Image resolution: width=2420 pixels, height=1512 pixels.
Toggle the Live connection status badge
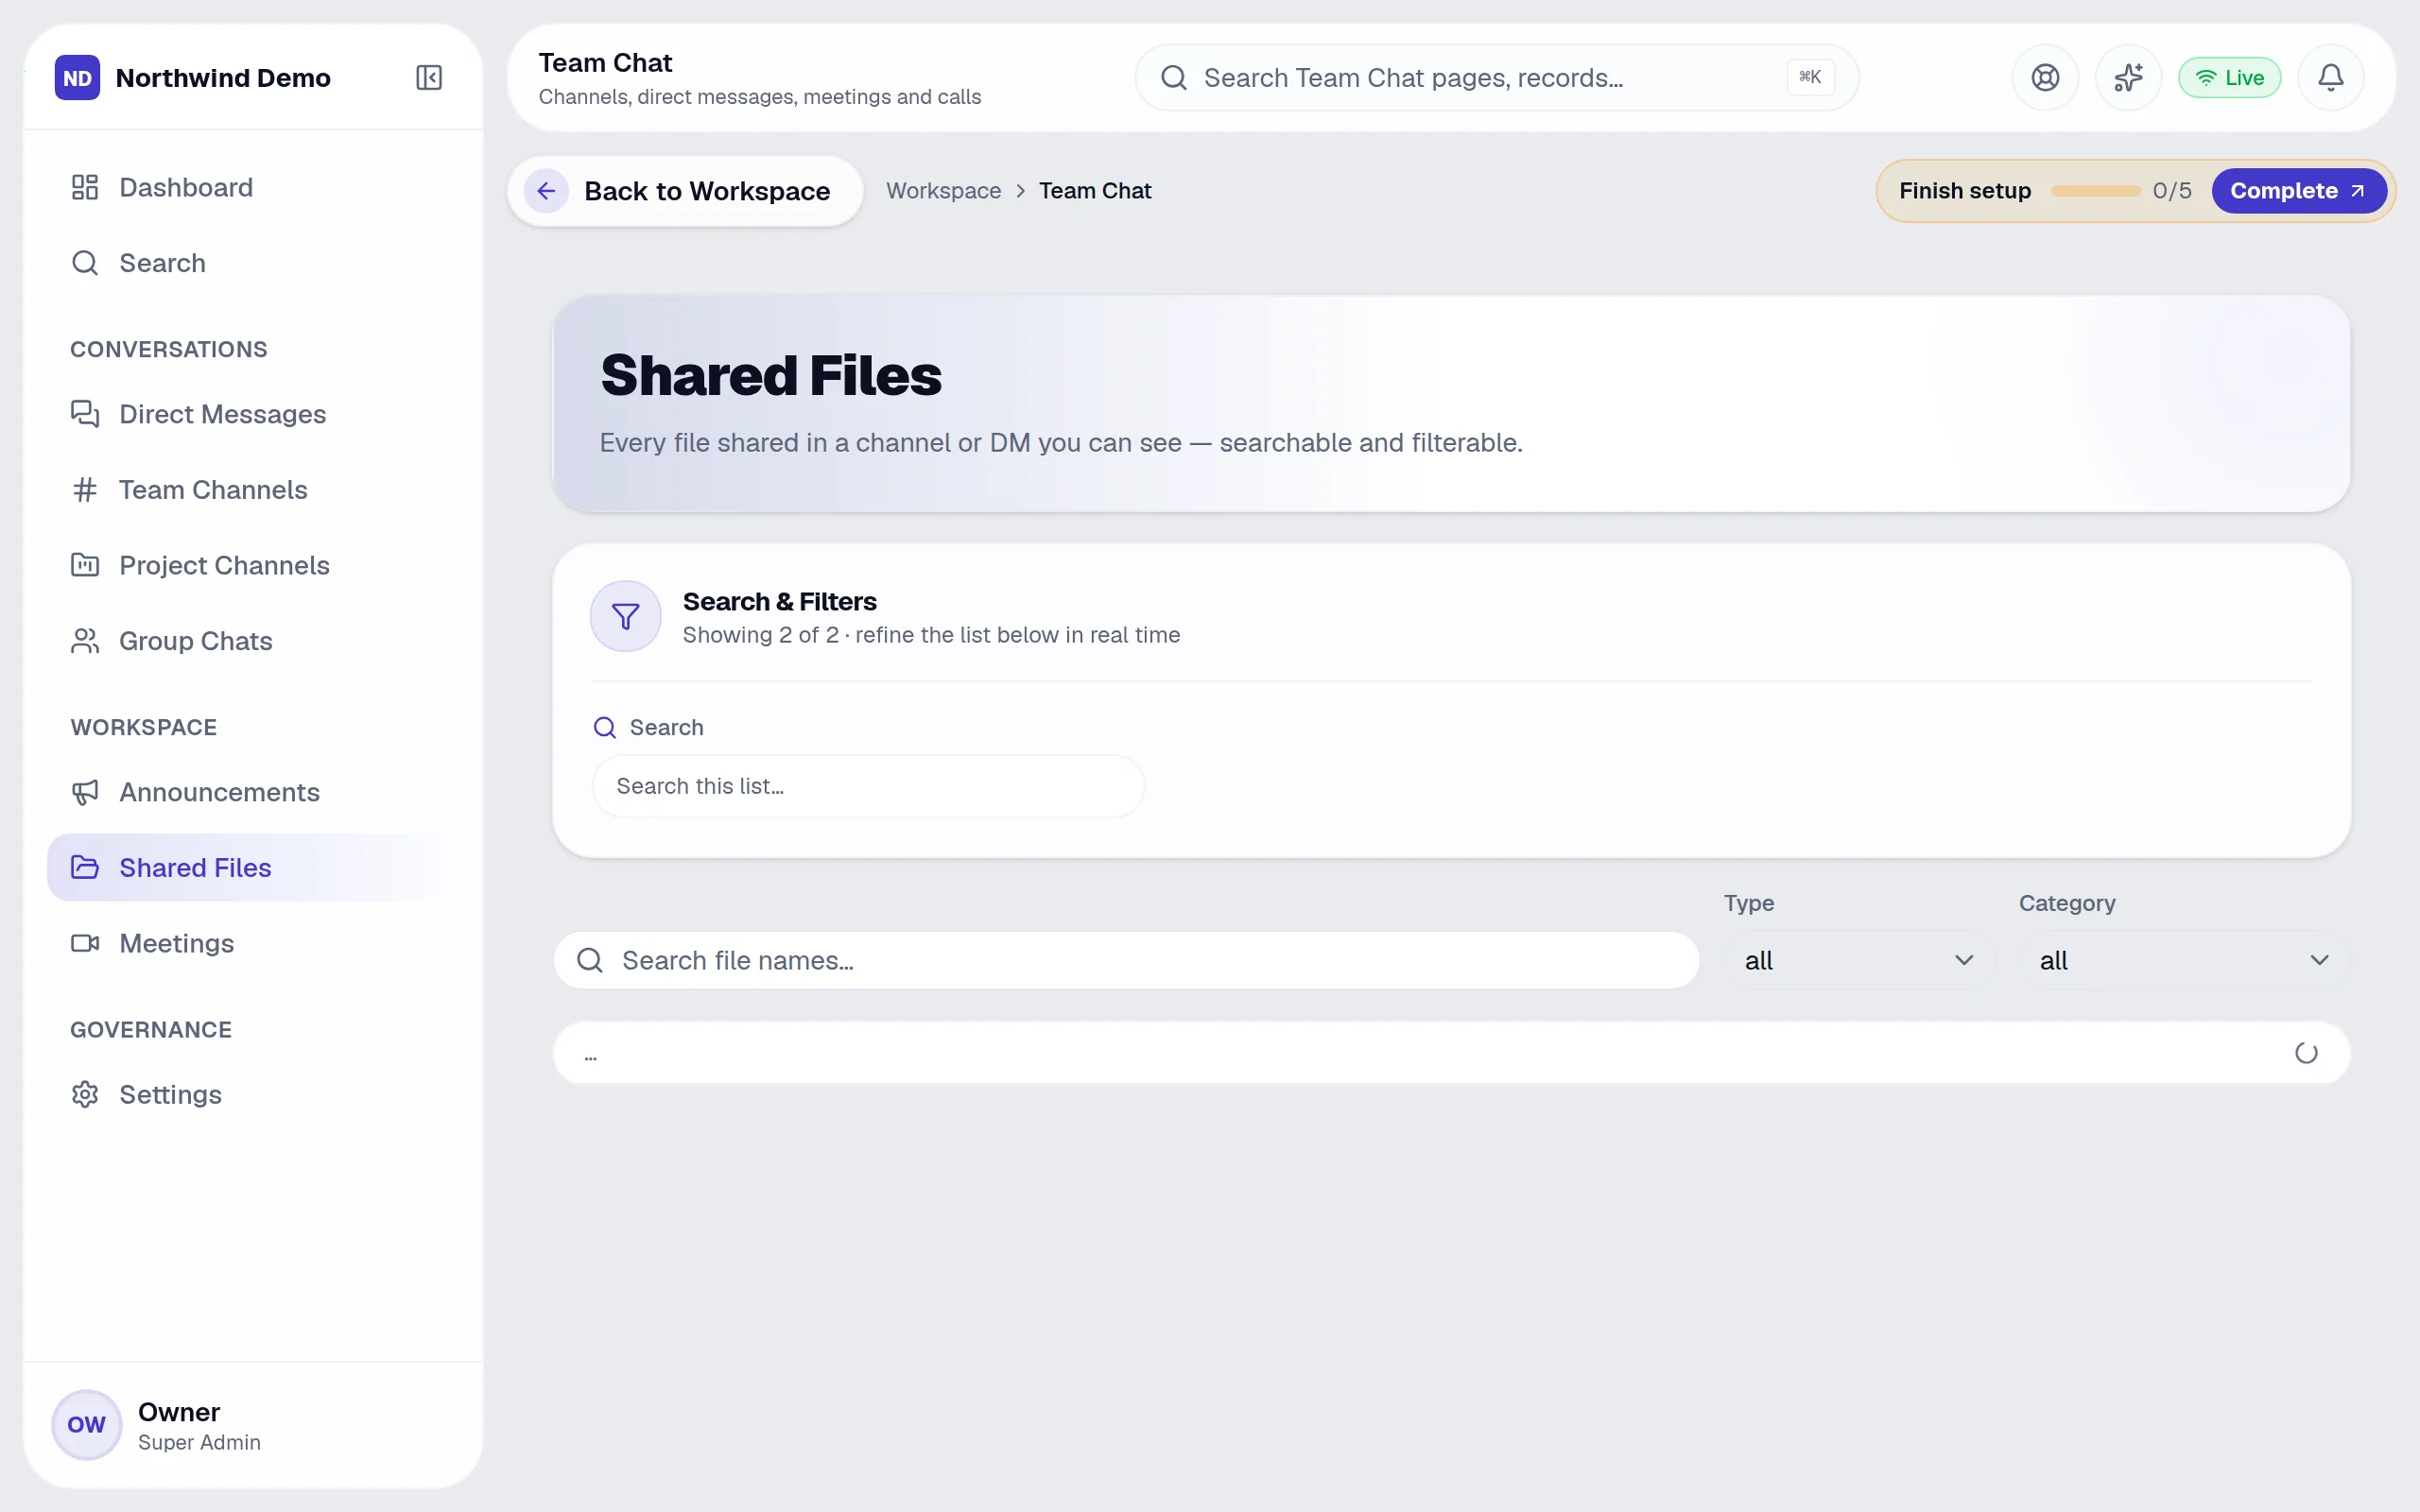(x=2229, y=78)
